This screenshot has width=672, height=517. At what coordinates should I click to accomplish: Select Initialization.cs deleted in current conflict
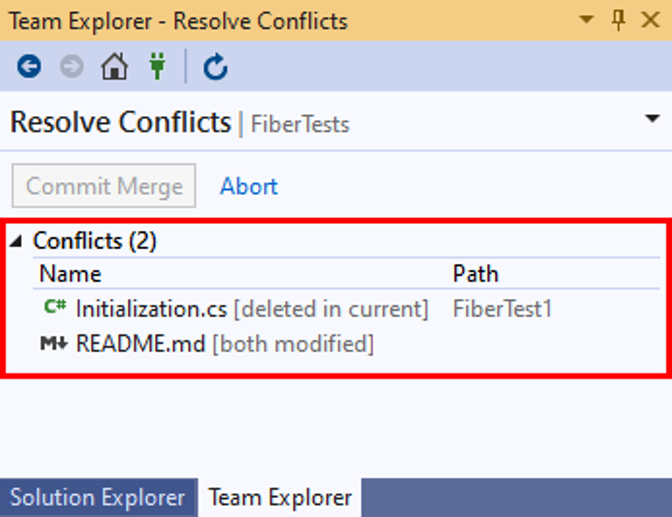(346, 308)
